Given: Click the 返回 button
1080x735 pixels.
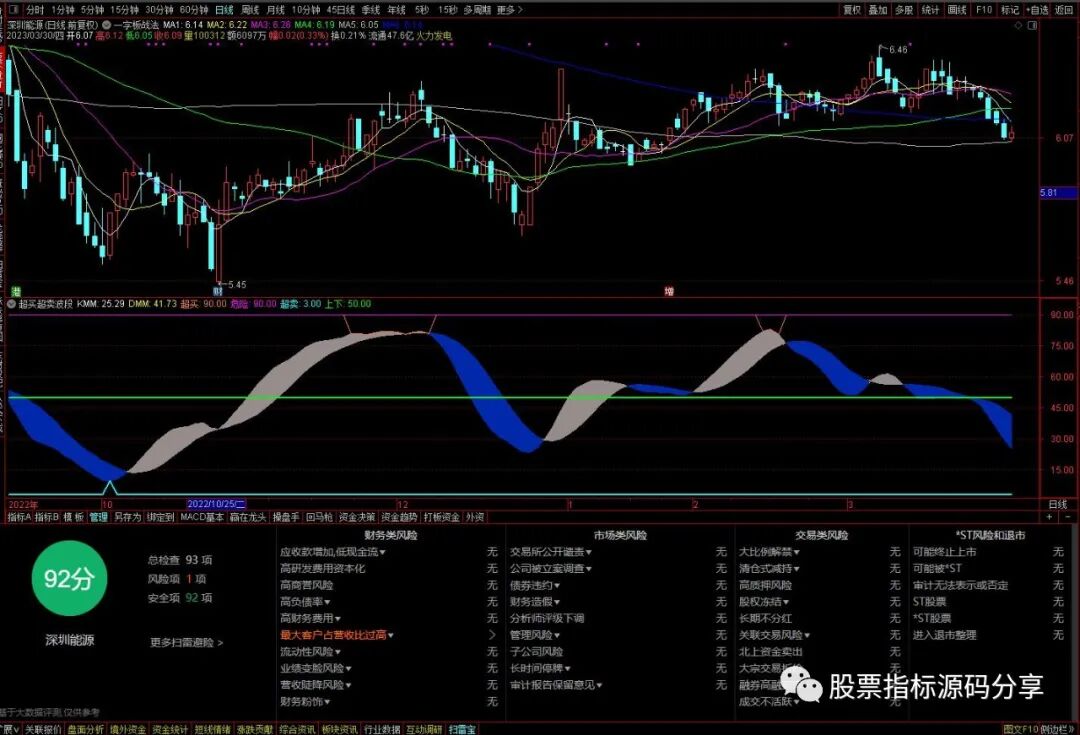Looking at the screenshot, I should [x=1063, y=10].
